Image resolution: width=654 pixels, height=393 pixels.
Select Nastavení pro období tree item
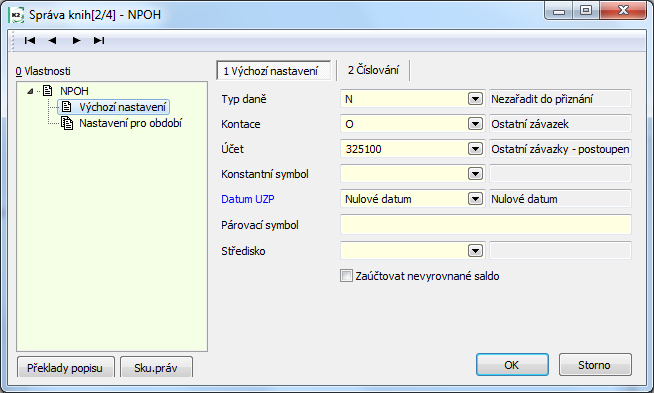coord(130,123)
